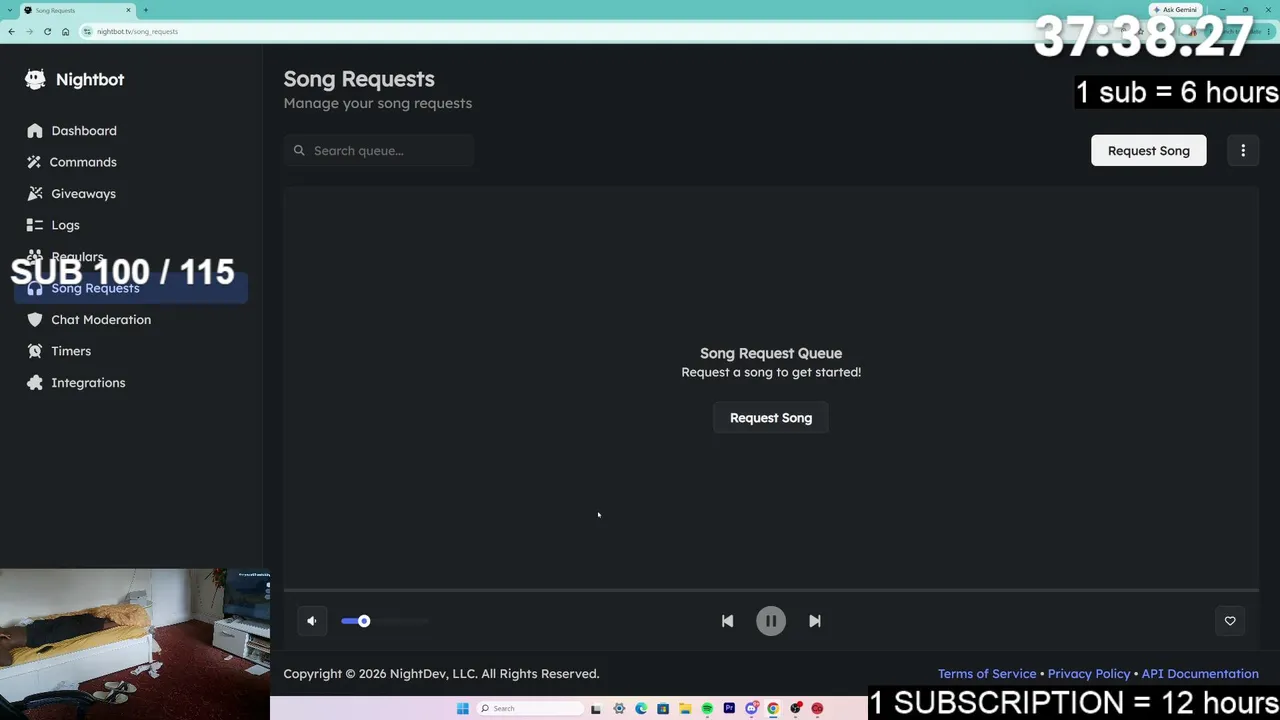Image resolution: width=1280 pixels, height=720 pixels.
Task: Open the Windows Start menu
Action: (x=463, y=709)
